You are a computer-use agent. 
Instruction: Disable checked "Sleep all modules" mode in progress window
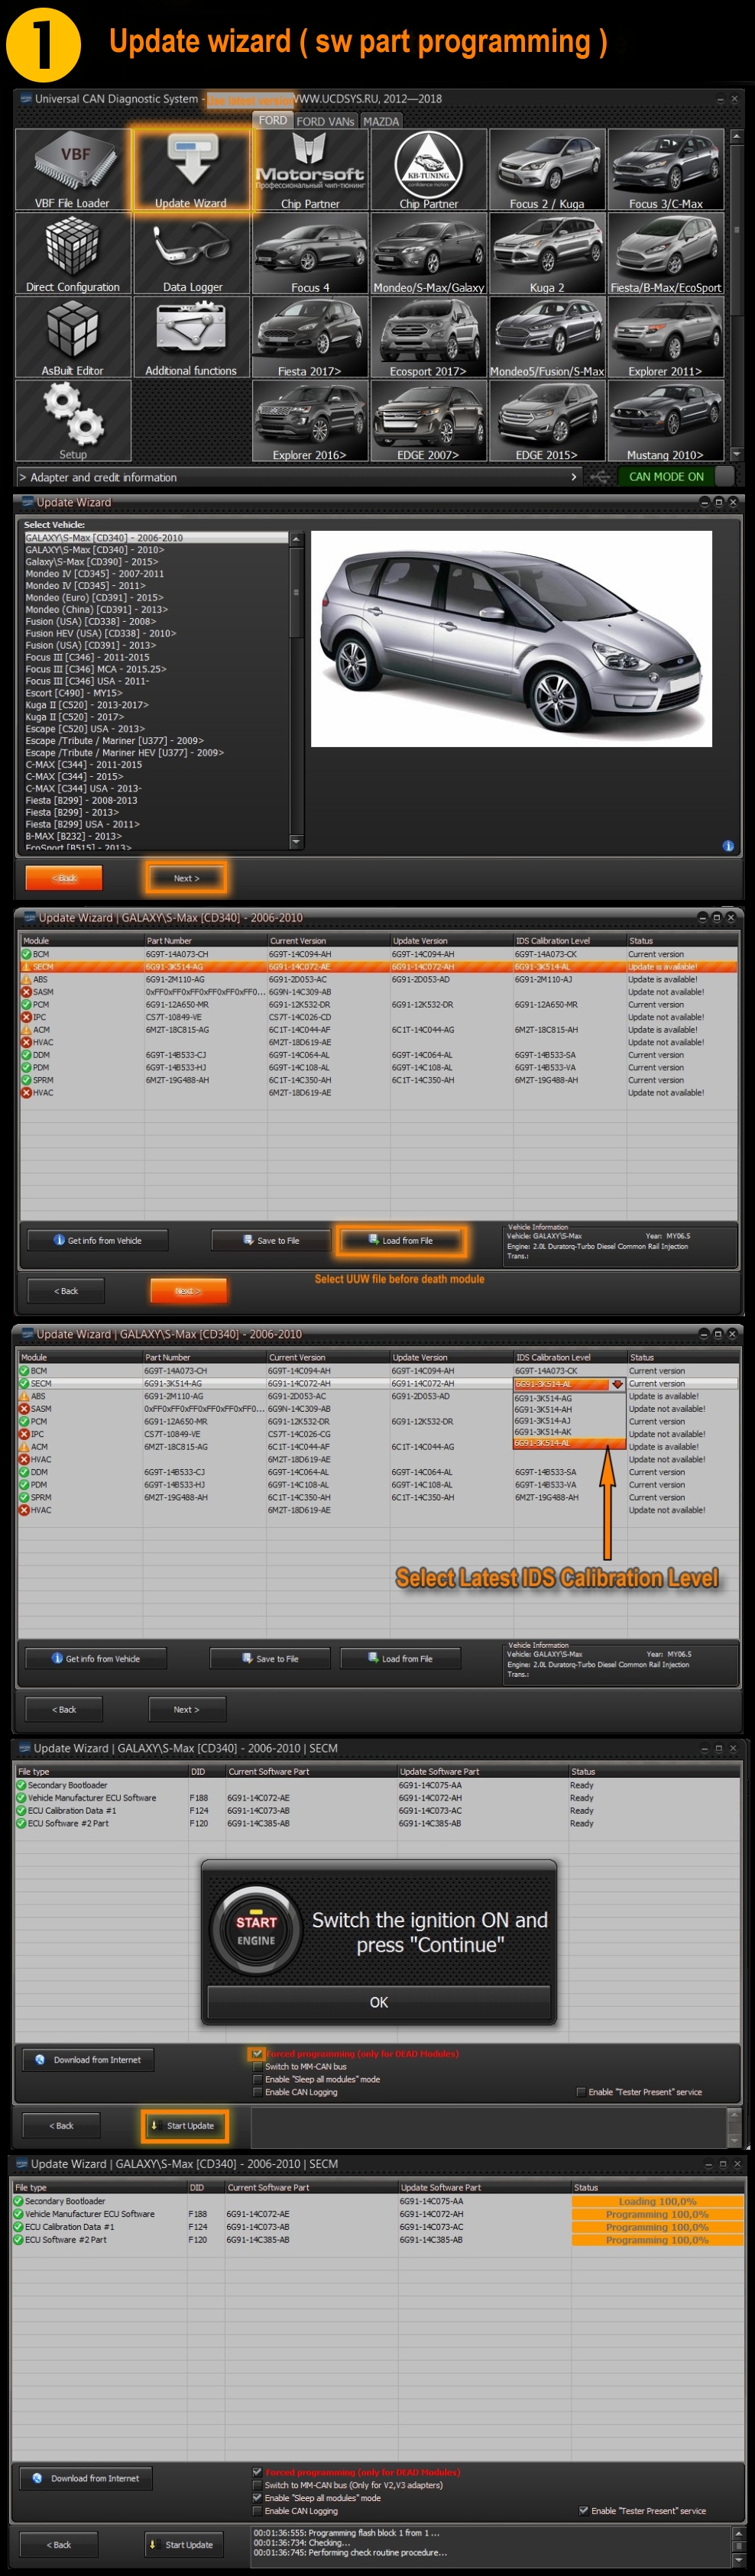(257, 2498)
